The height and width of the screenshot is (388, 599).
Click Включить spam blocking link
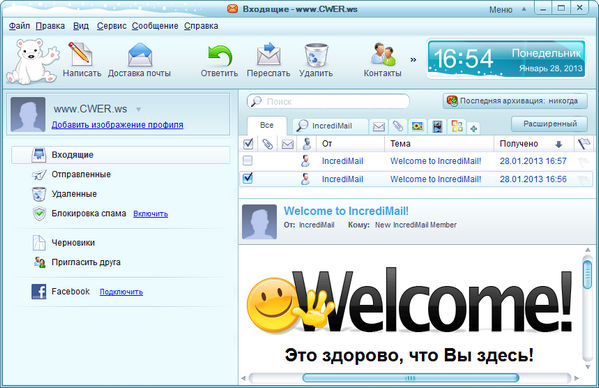point(151,214)
